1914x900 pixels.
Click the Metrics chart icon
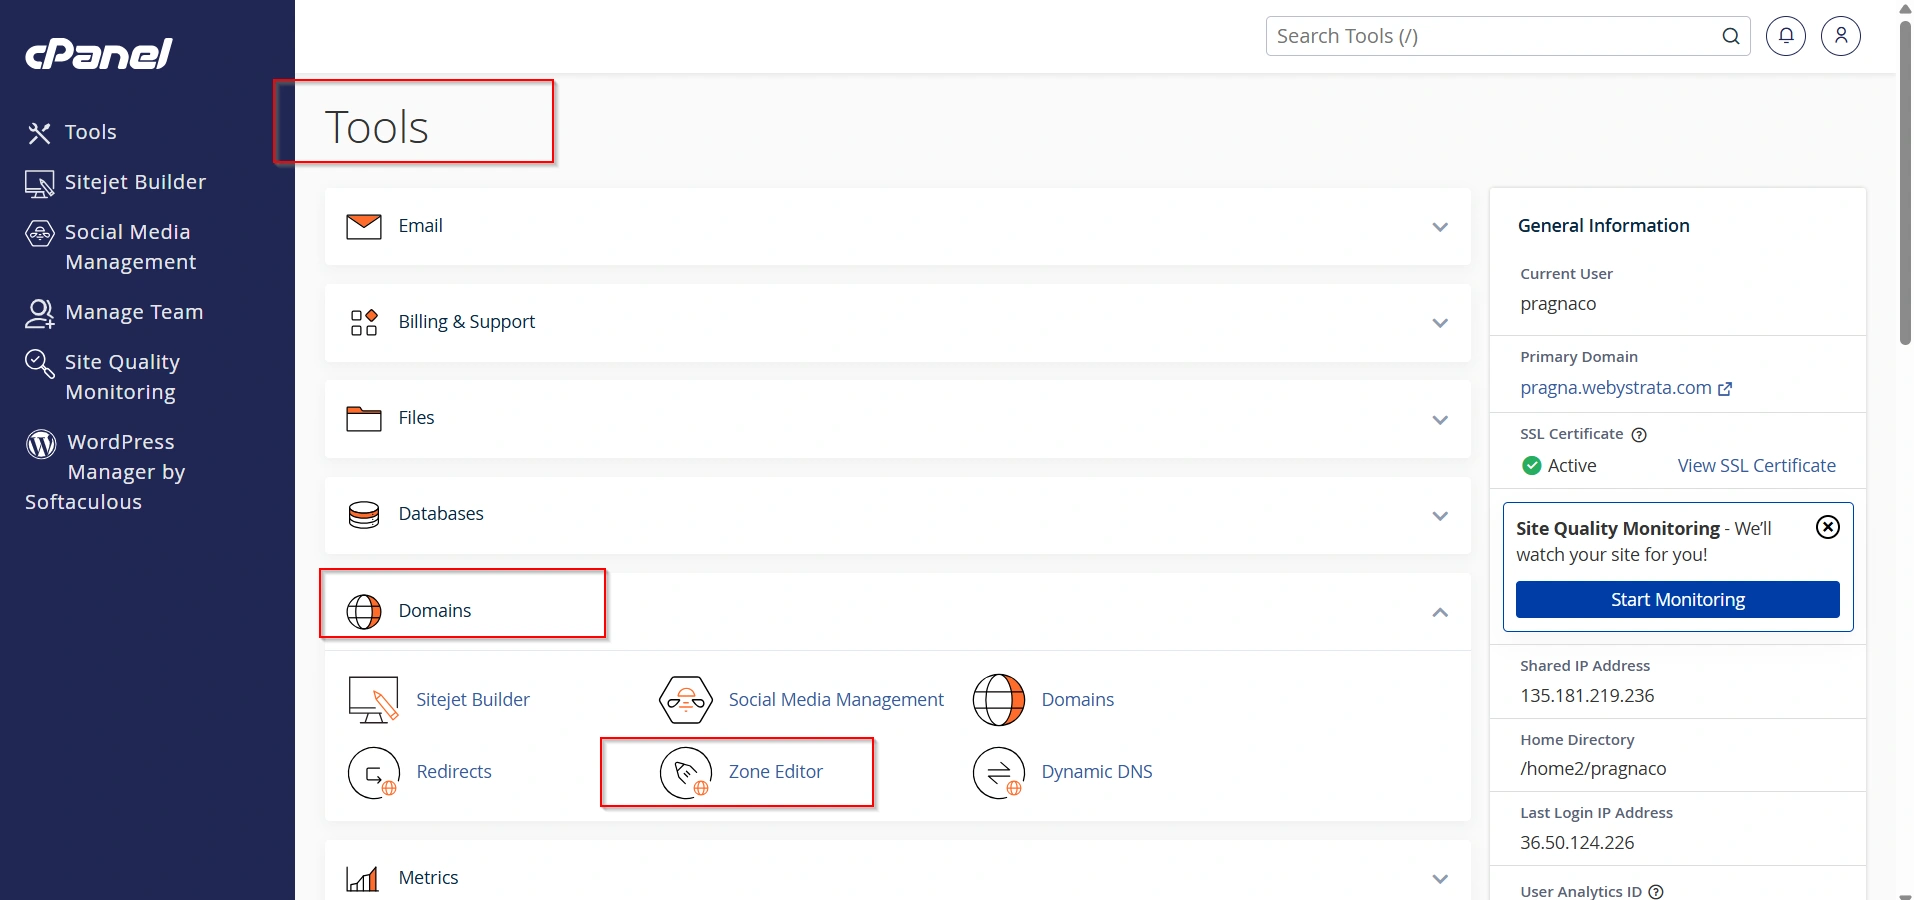click(362, 878)
